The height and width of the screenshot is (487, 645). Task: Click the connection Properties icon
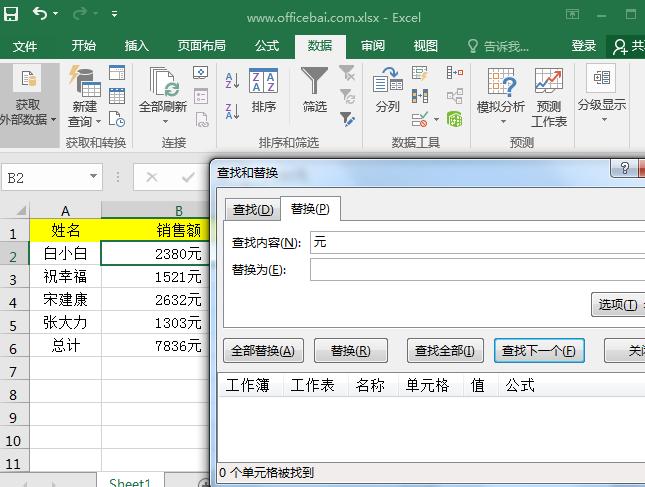(x=201, y=96)
